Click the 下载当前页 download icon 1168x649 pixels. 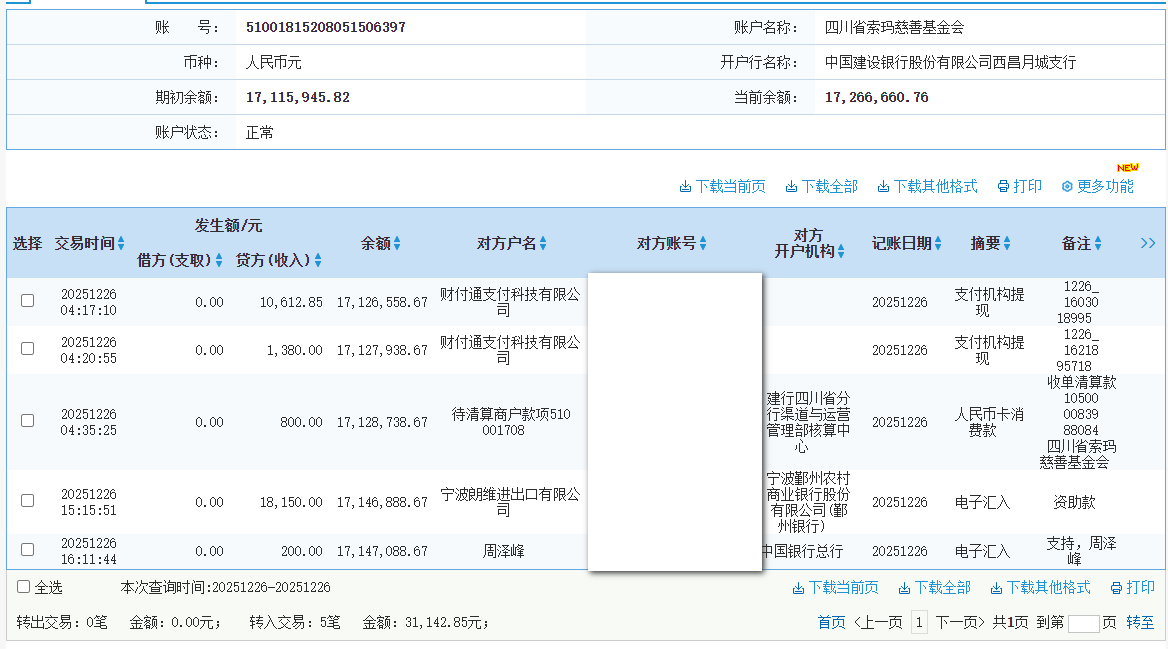tap(687, 185)
